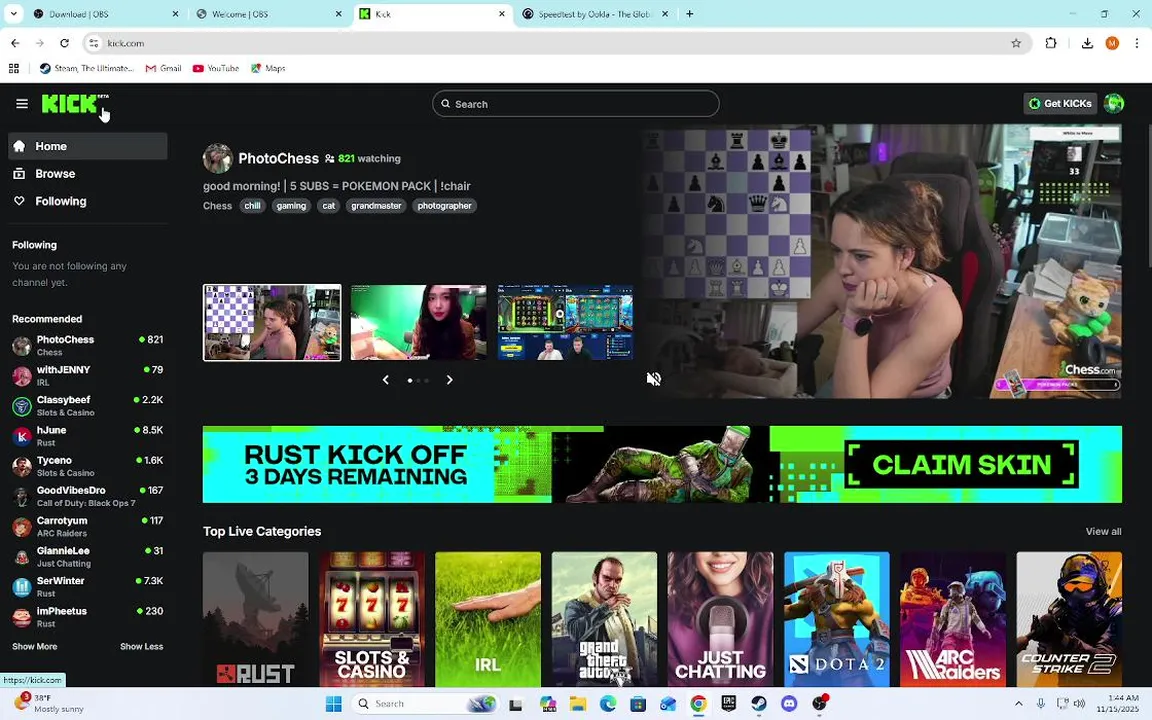Open File Explorer from the taskbar

[x=578, y=704]
